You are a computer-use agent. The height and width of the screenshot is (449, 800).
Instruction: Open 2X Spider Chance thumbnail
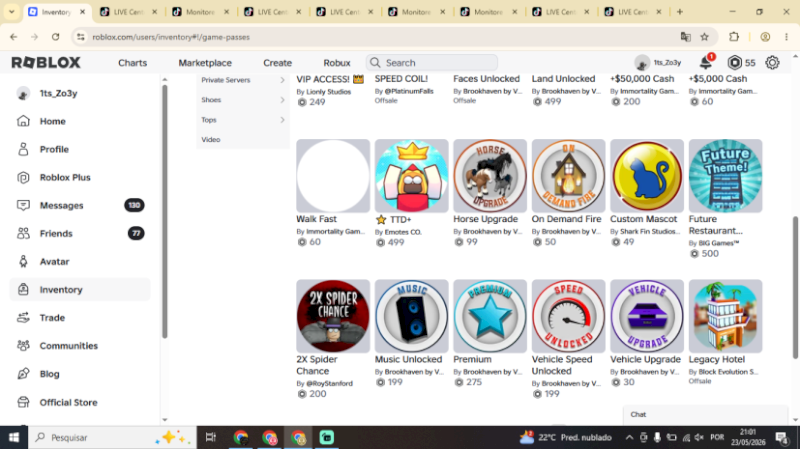click(333, 316)
